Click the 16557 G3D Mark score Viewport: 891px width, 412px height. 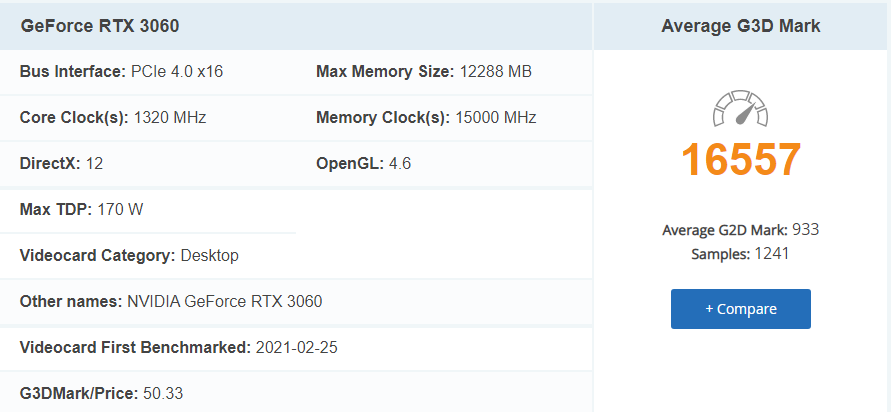740,160
